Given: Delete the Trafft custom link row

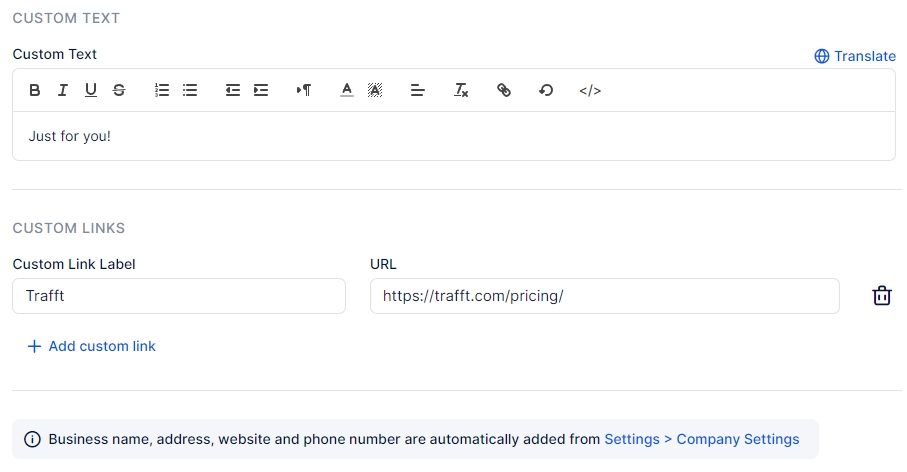Looking at the screenshot, I should pyautogui.click(x=882, y=296).
